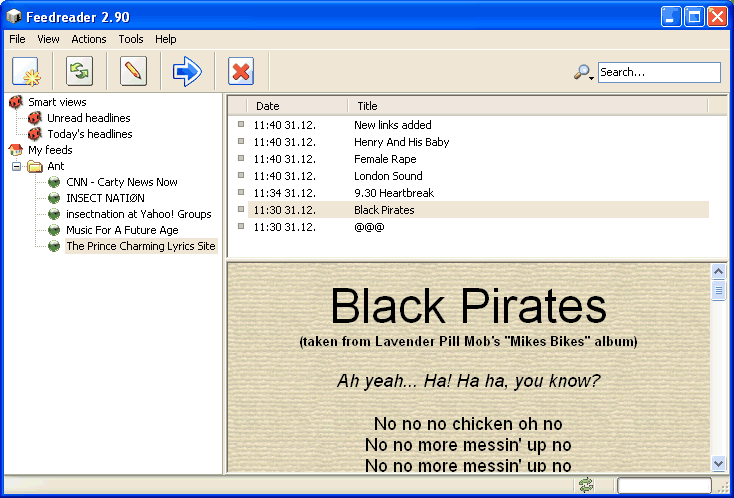Click the pencil edit toolbar icon
This screenshot has height=498, width=734.
(133, 72)
